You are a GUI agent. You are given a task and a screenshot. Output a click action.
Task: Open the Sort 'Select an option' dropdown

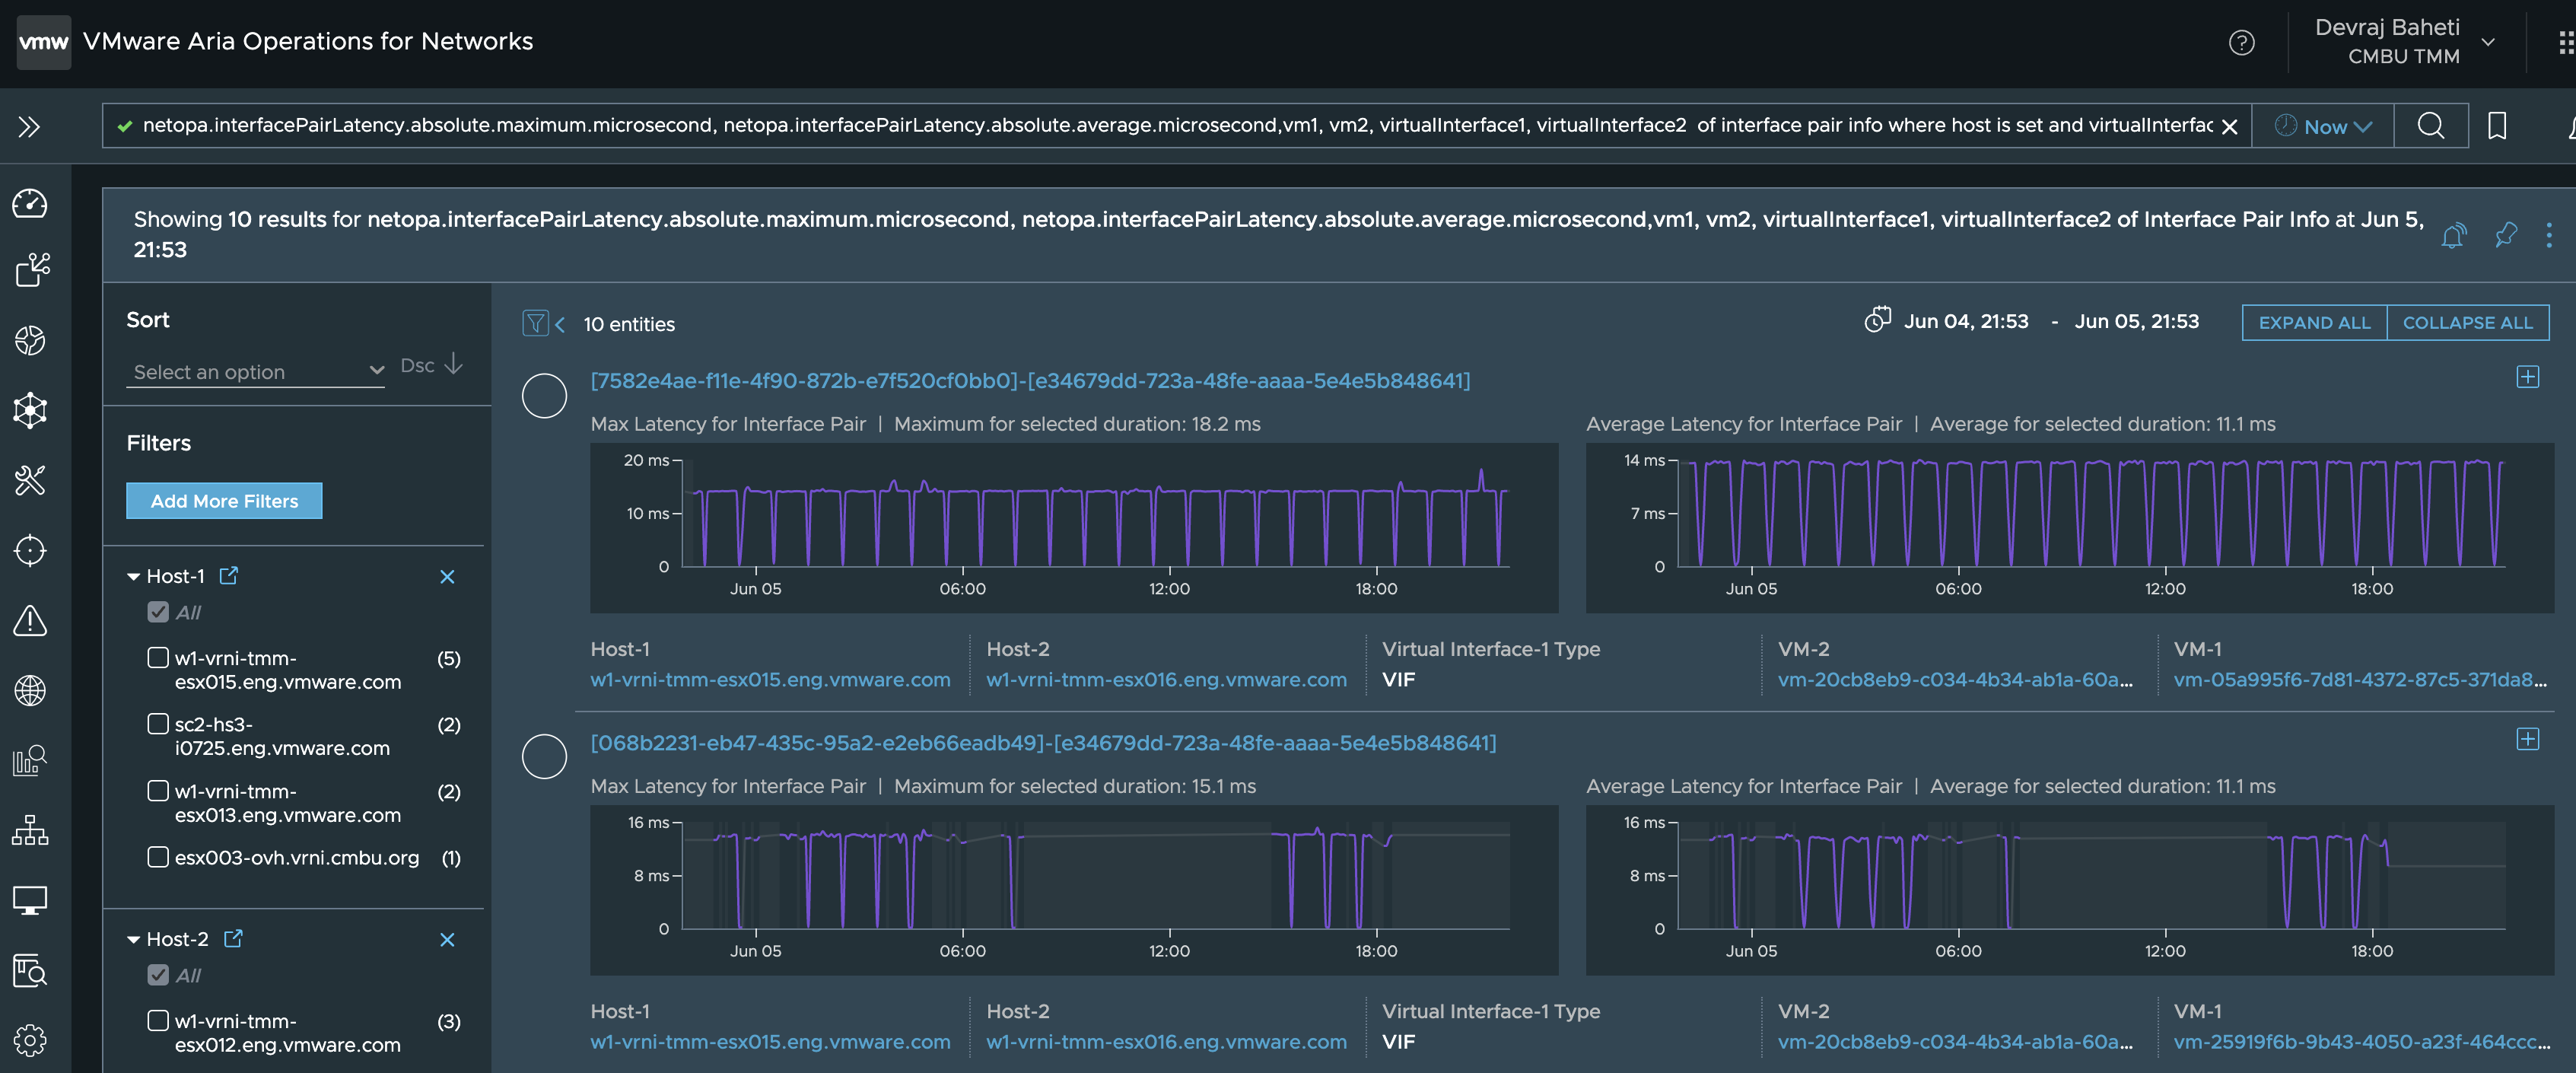tap(256, 371)
